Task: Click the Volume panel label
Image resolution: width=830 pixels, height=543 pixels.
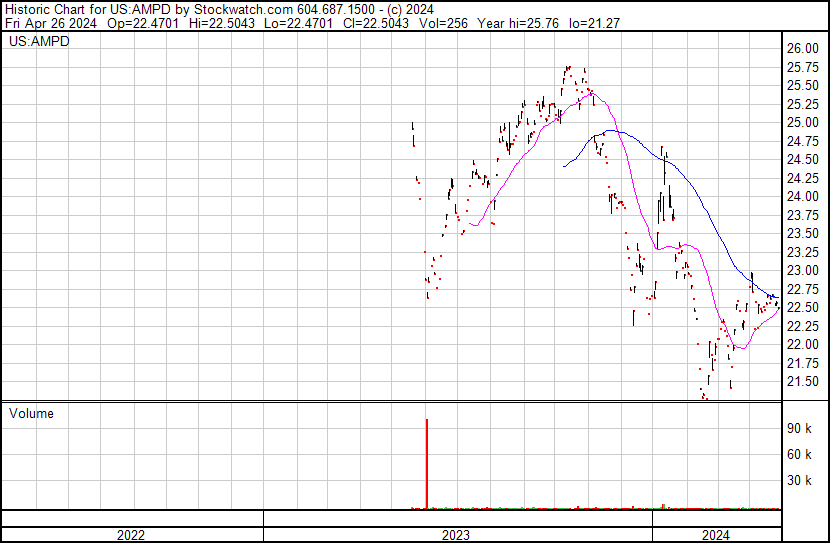Action: point(31,413)
